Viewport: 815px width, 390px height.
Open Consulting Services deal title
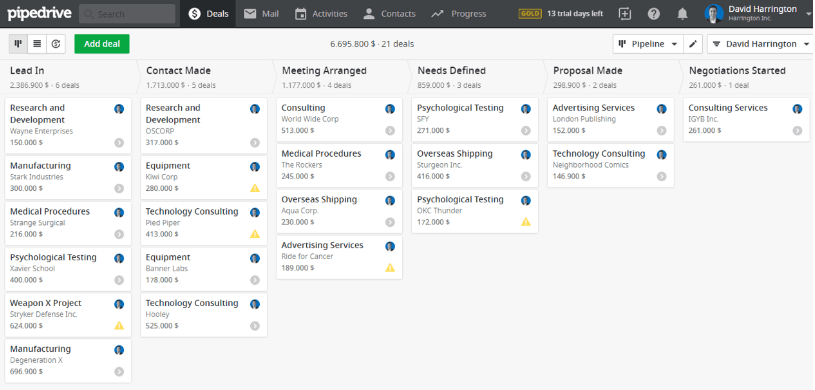click(728, 108)
